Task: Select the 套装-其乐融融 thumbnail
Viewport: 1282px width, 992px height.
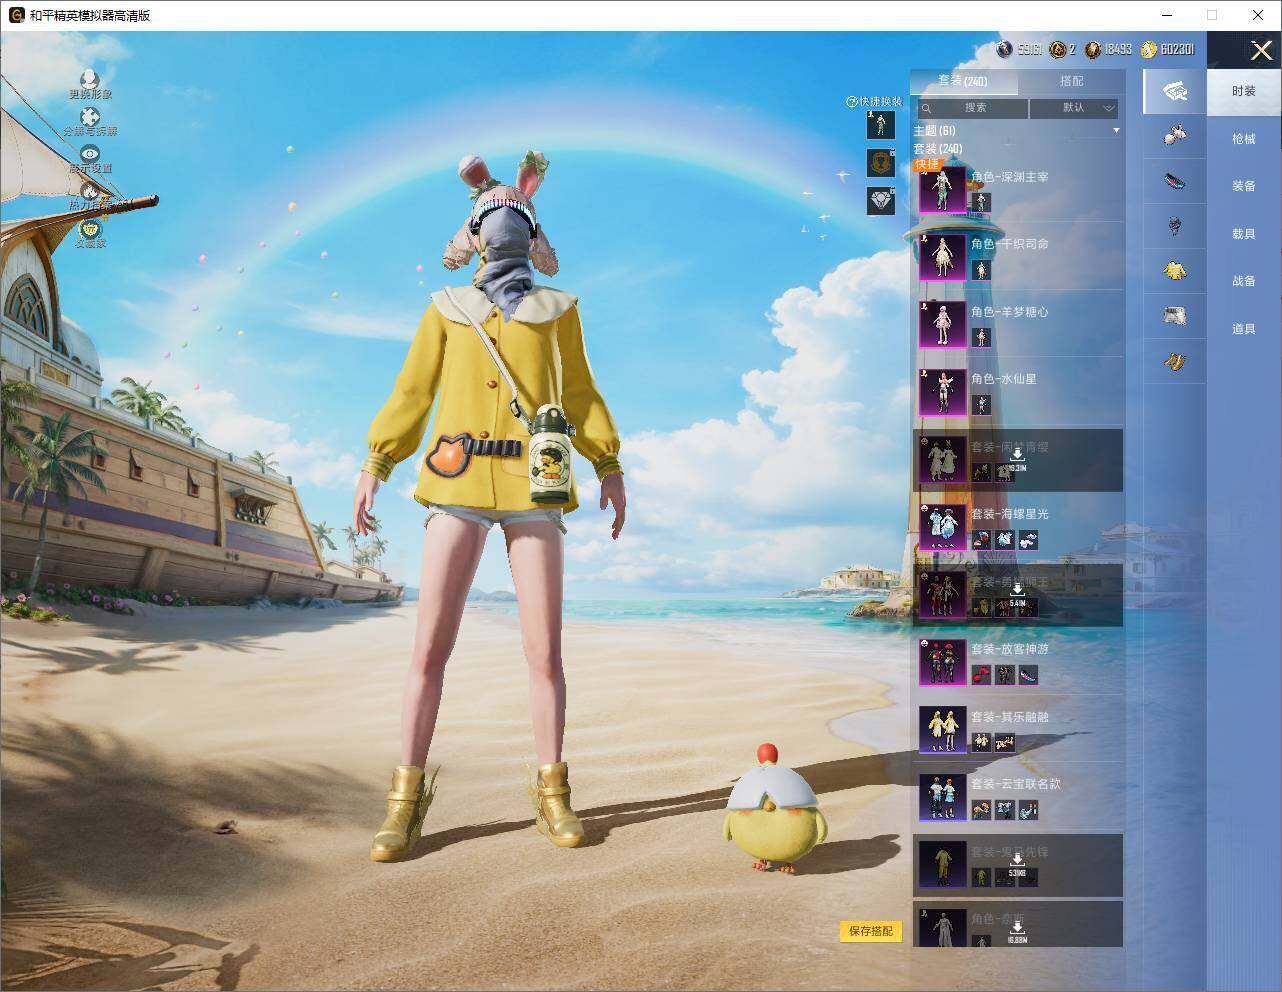Action: click(942, 730)
